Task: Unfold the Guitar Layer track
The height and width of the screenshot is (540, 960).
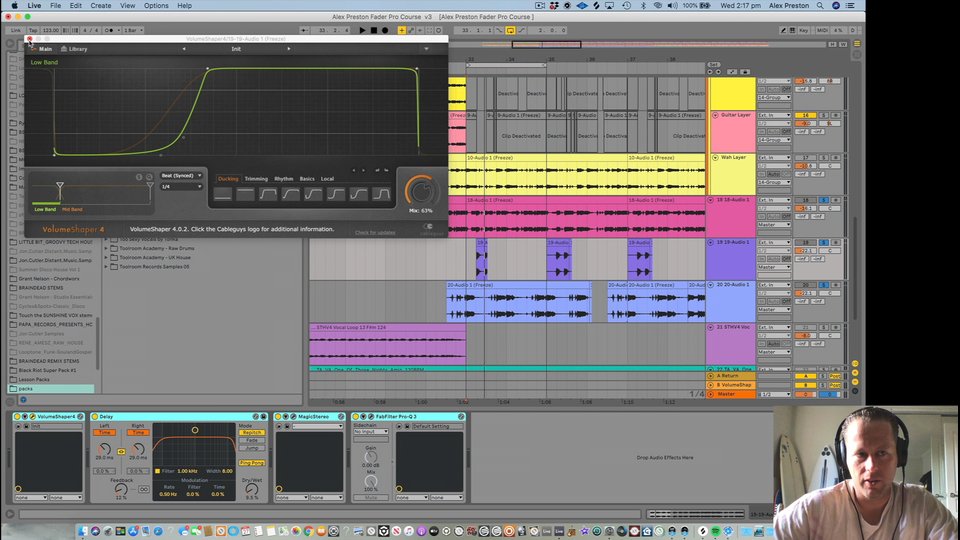Action: [x=715, y=115]
